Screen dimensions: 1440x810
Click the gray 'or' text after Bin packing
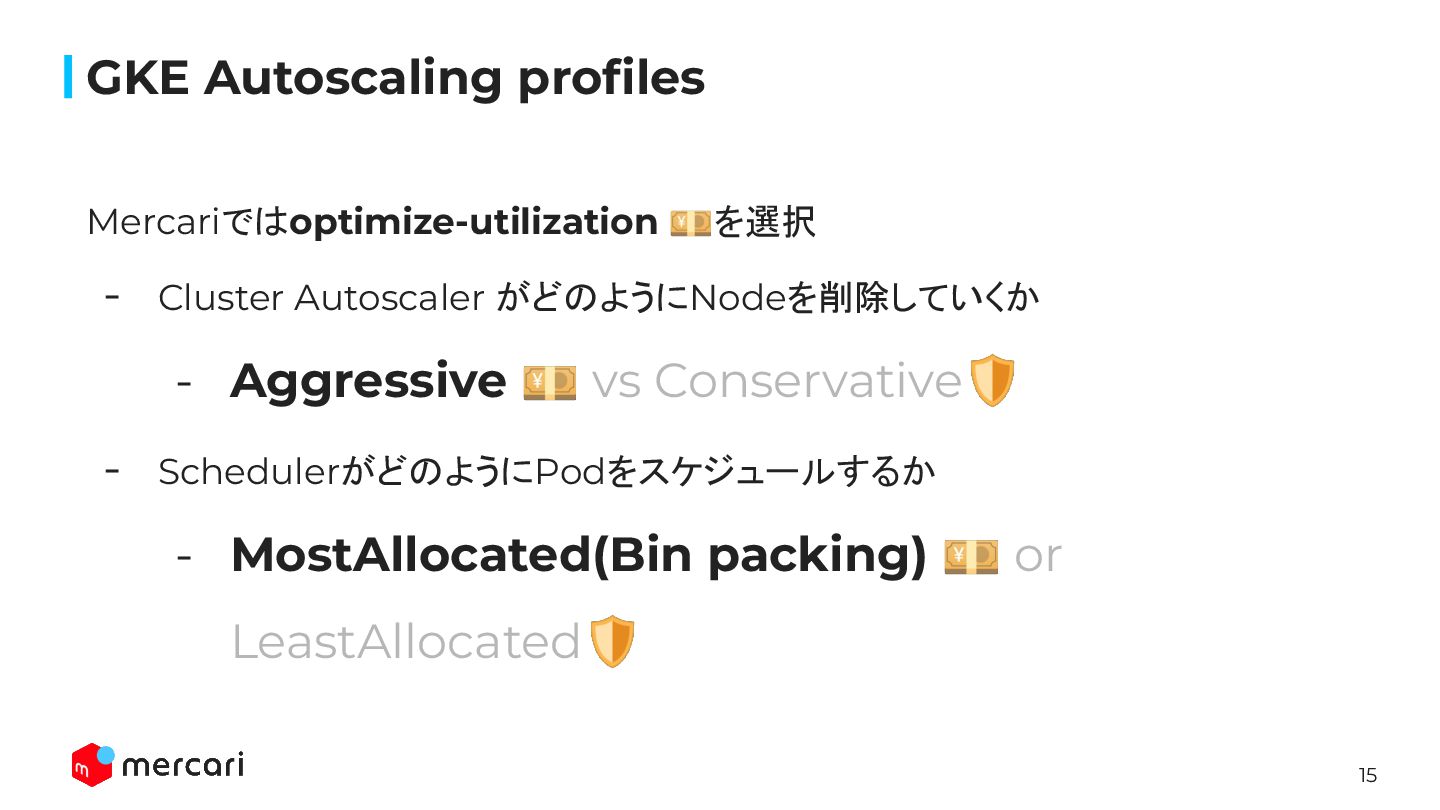pos(1037,557)
